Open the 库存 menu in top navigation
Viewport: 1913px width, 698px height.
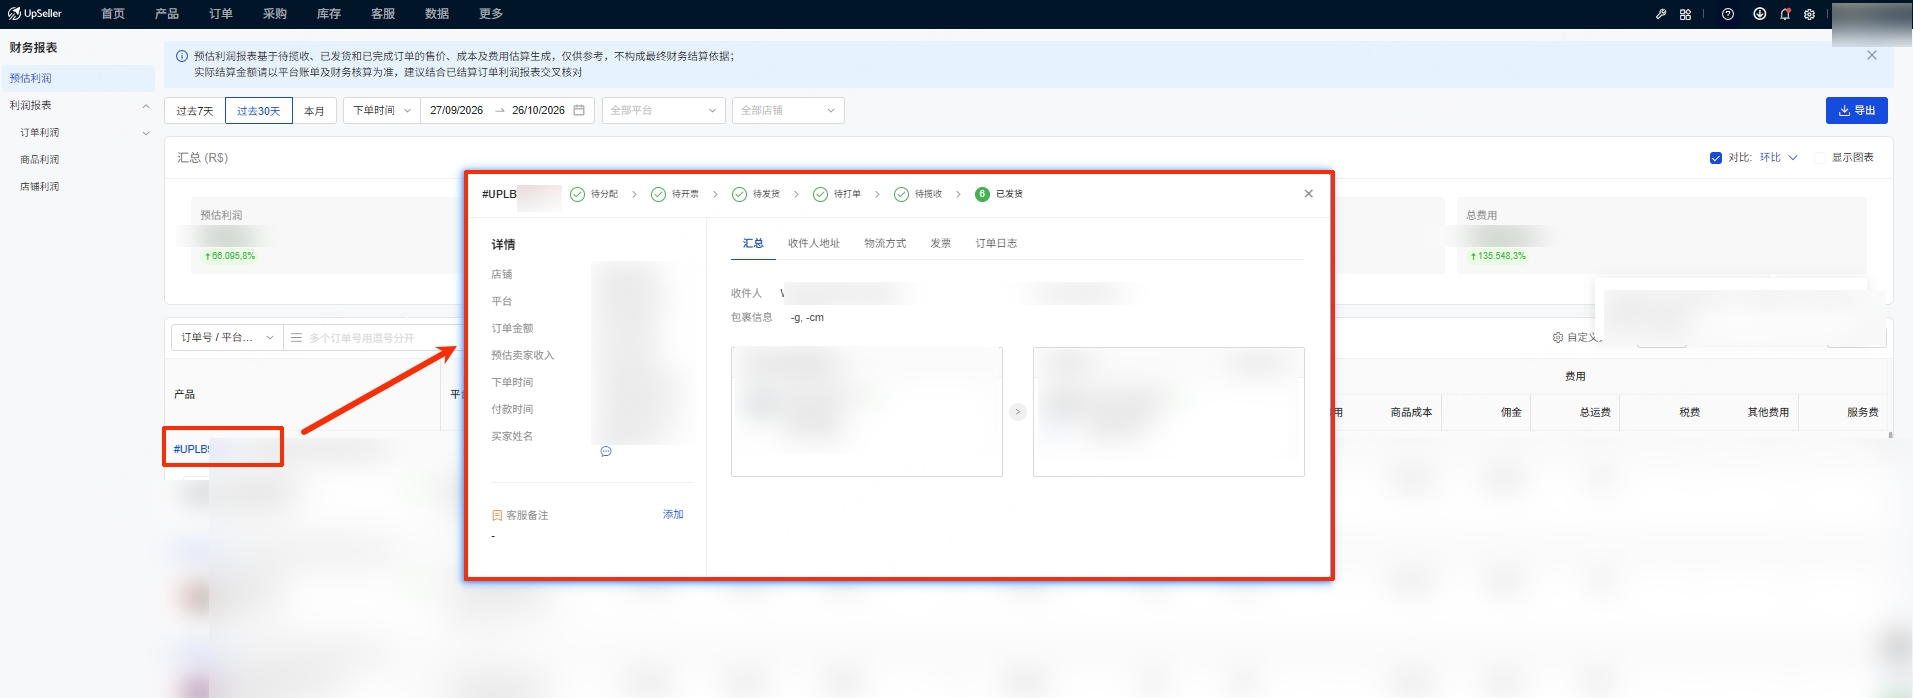coord(329,14)
